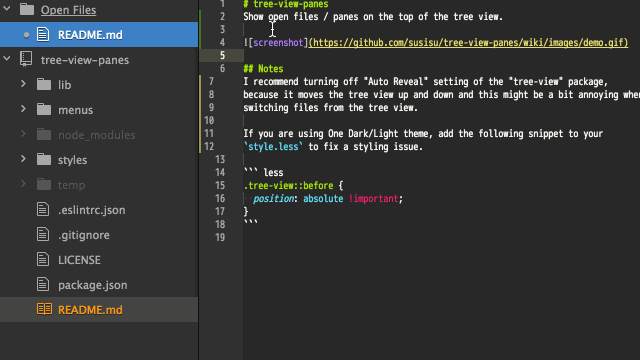Select the lib folder name
Viewport: 640px width, 360px height.
click(x=64, y=85)
